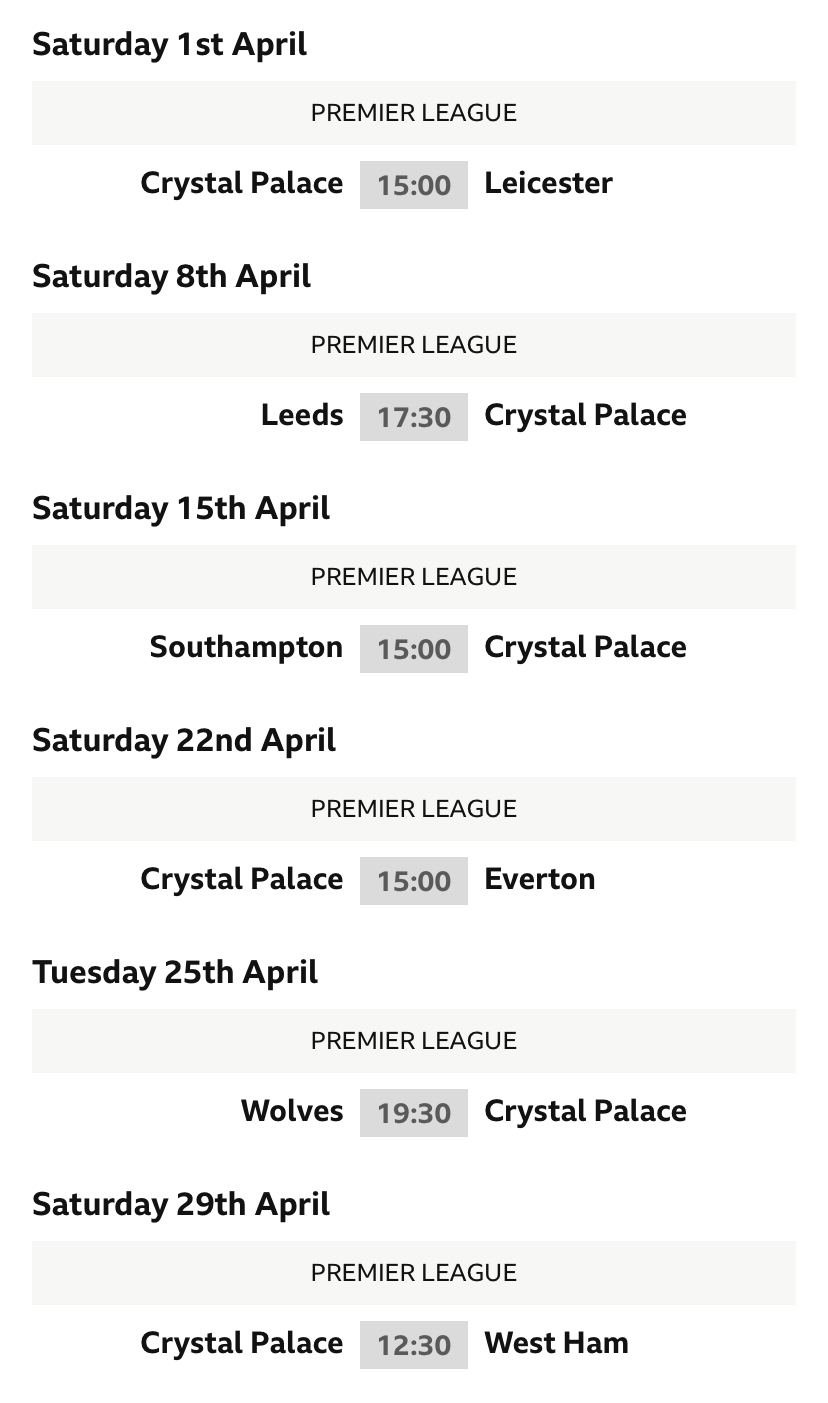The image size is (828, 1403).
Task: Open West Ham team link
Action: tap(556, 1343)
